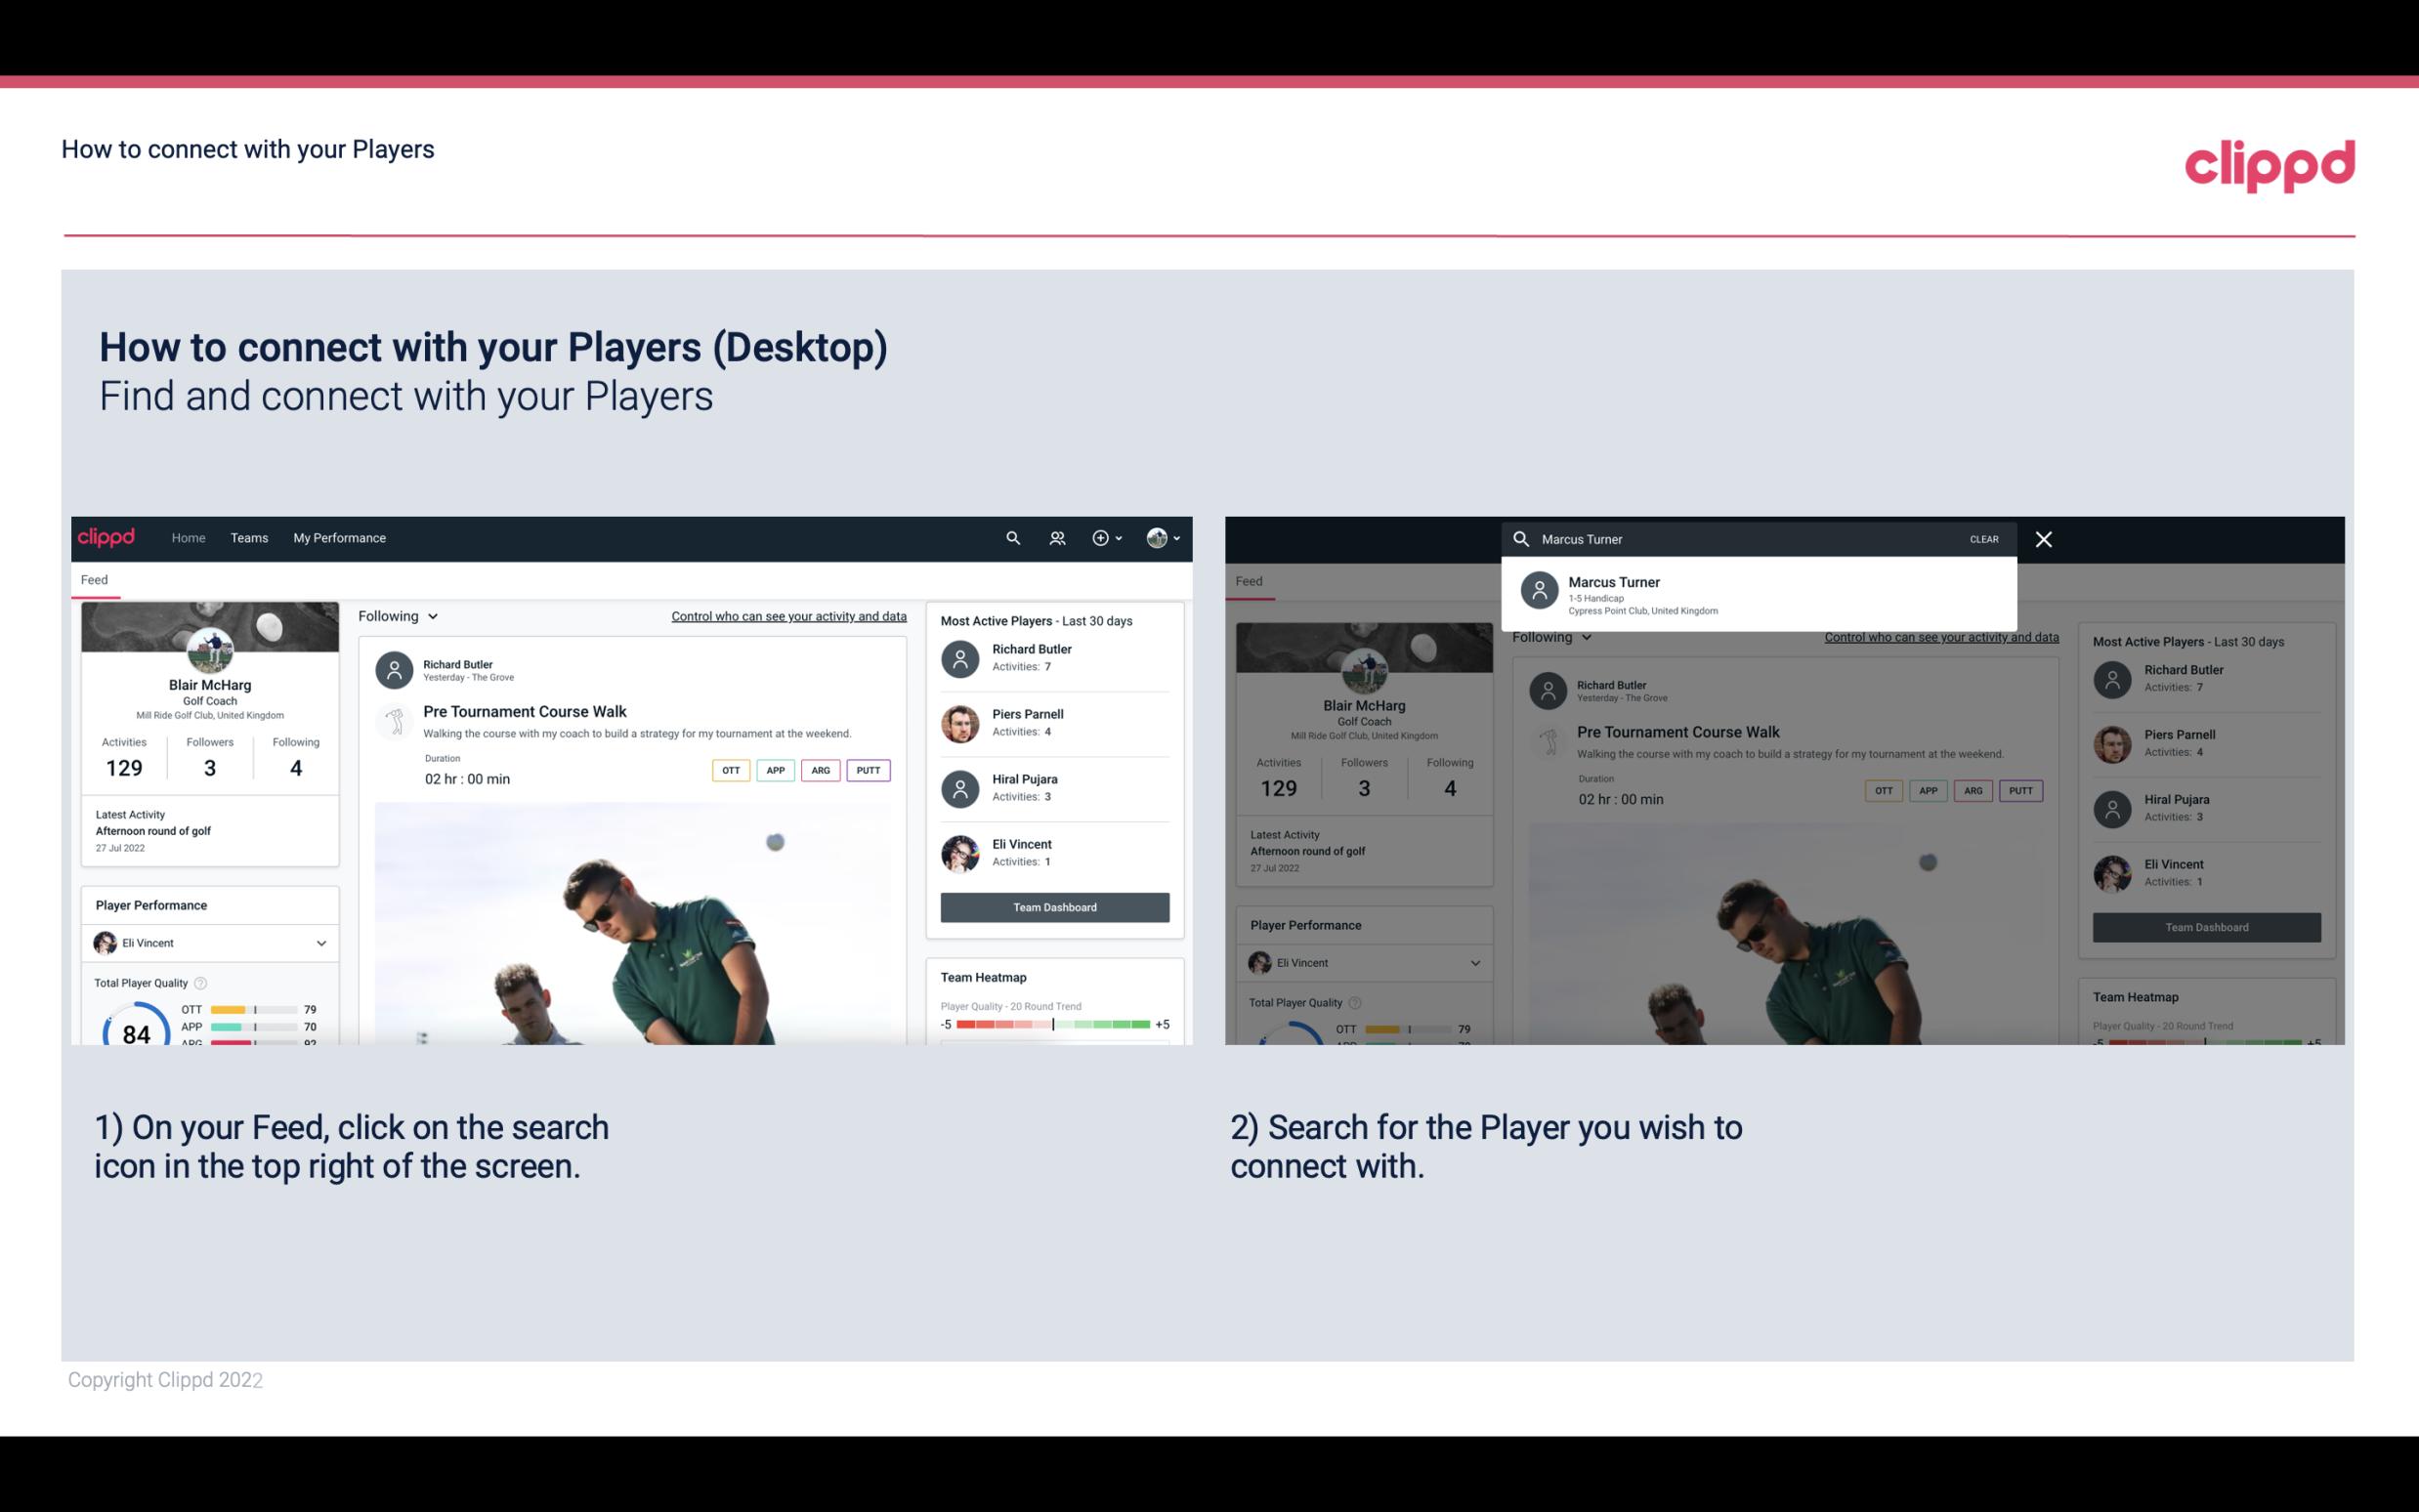The image size is (2419, 1512).
Task: Expand Player Performance player selector
Action: click(x=322, y=943)
